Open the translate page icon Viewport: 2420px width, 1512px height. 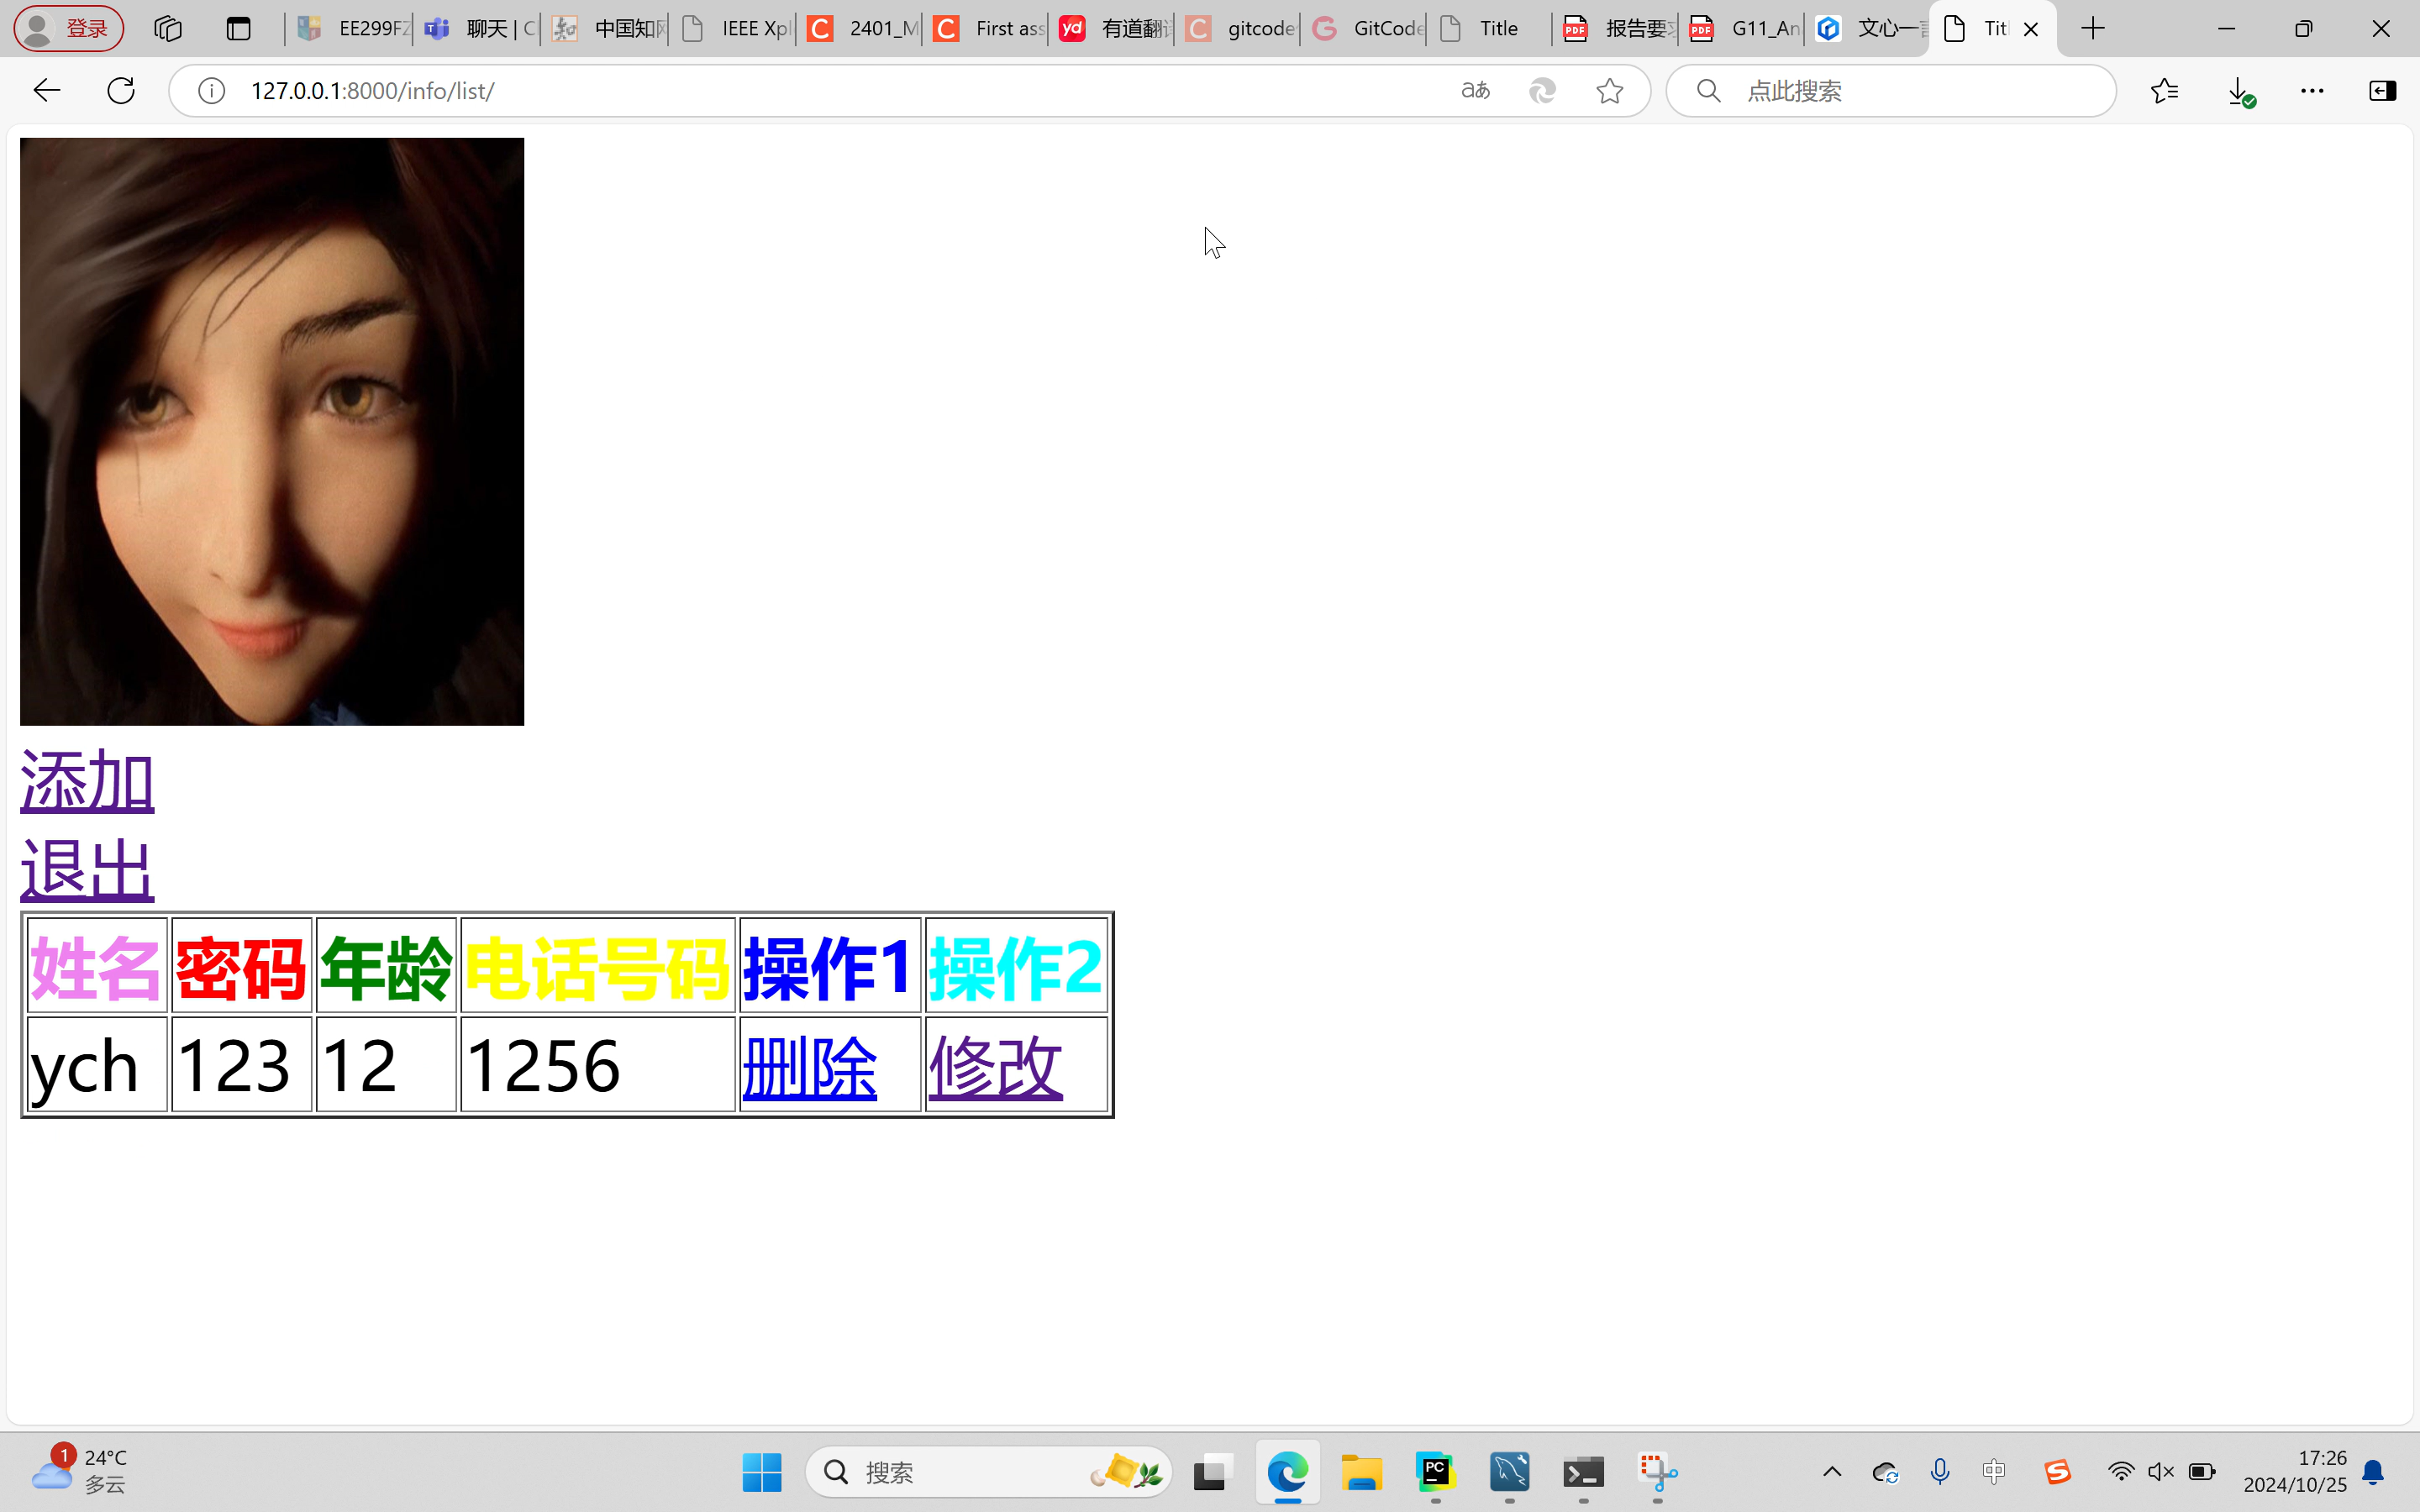coord(1475,91)
